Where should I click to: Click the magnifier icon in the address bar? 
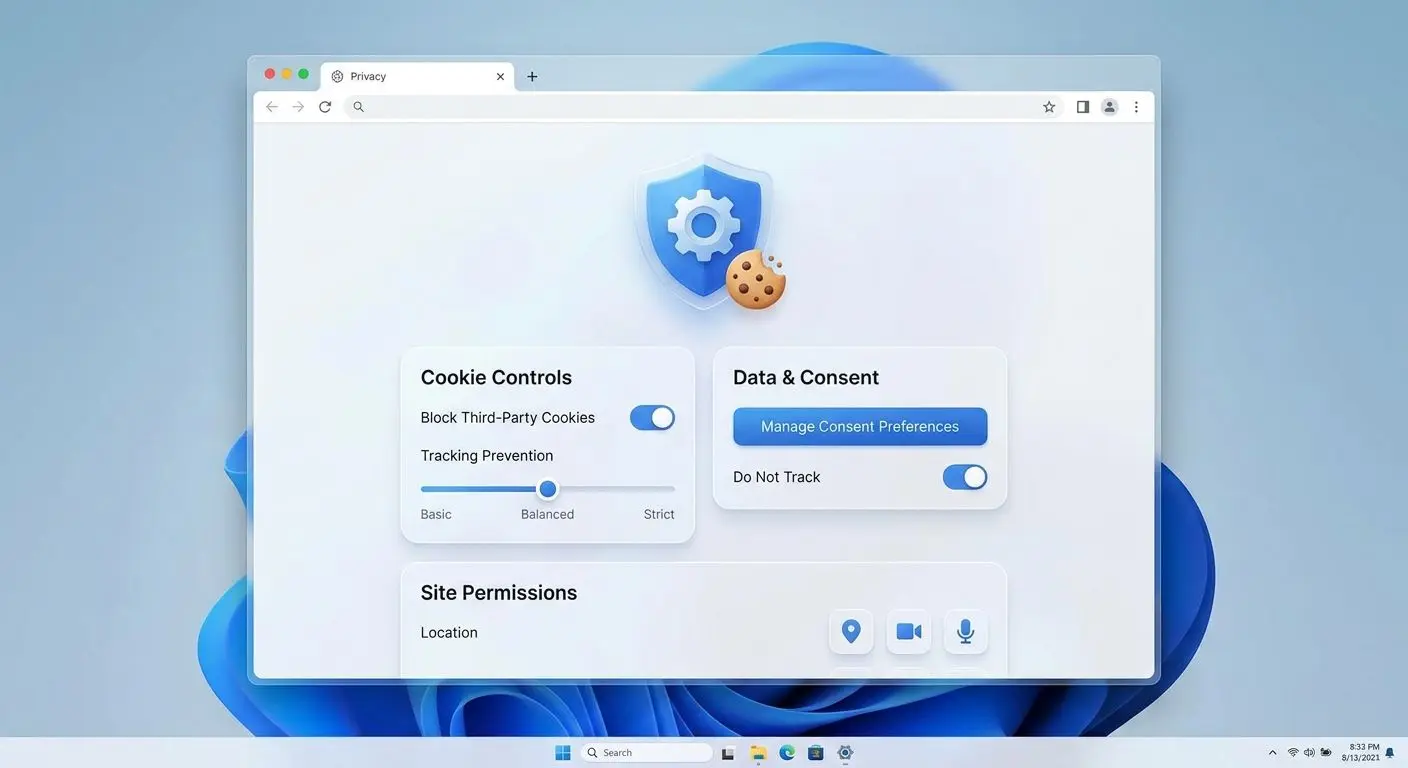(358, 107)
